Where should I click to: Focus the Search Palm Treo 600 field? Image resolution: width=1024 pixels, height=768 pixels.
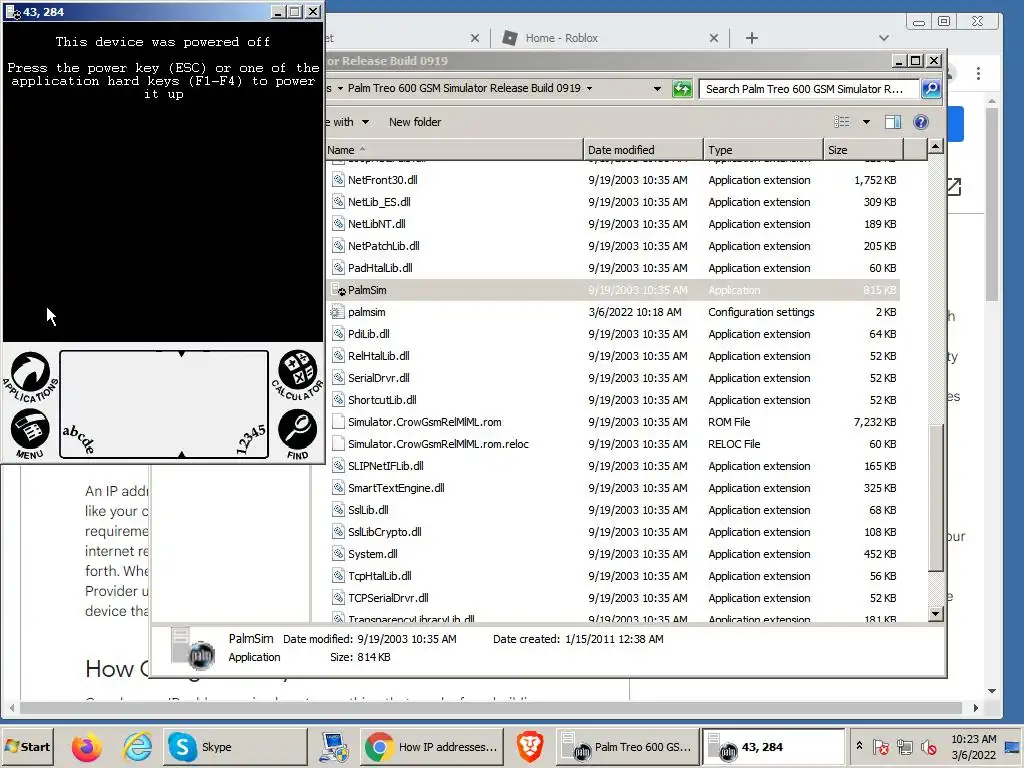809,89
